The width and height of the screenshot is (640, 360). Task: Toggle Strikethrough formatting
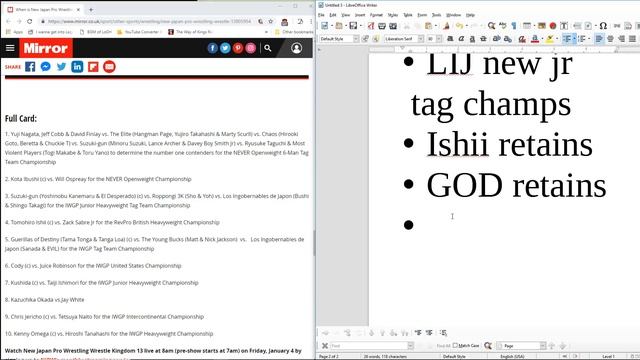(x=483, y=39)
